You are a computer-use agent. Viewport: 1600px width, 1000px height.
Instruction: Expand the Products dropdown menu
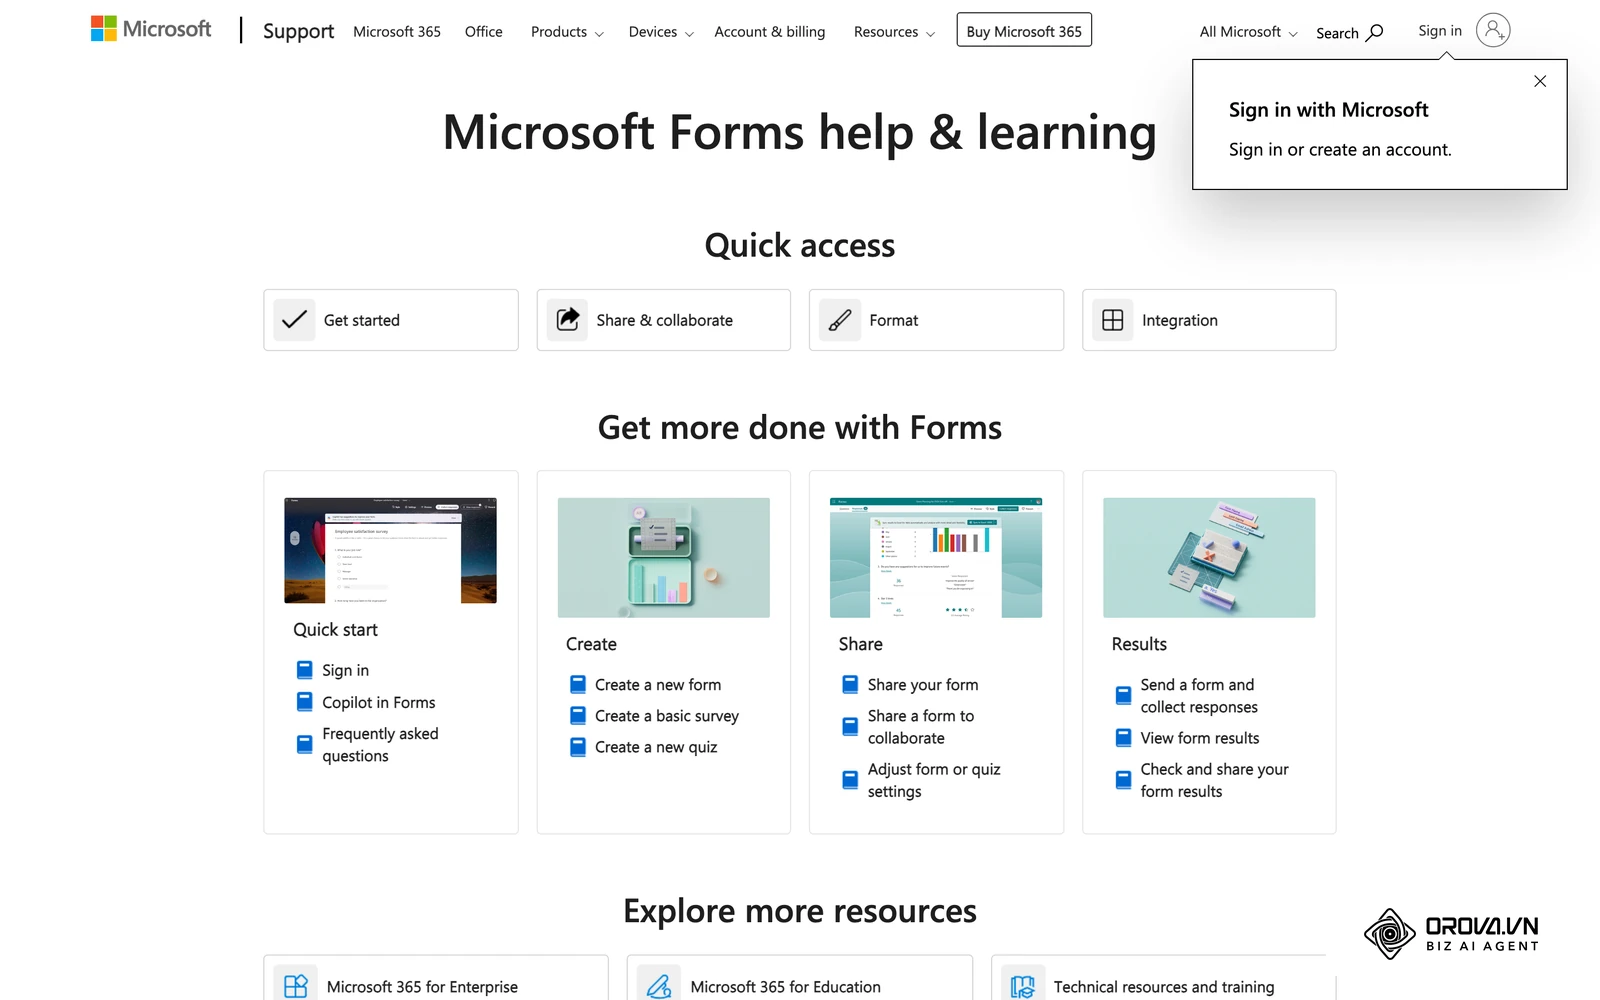click(x=567, y=32)
